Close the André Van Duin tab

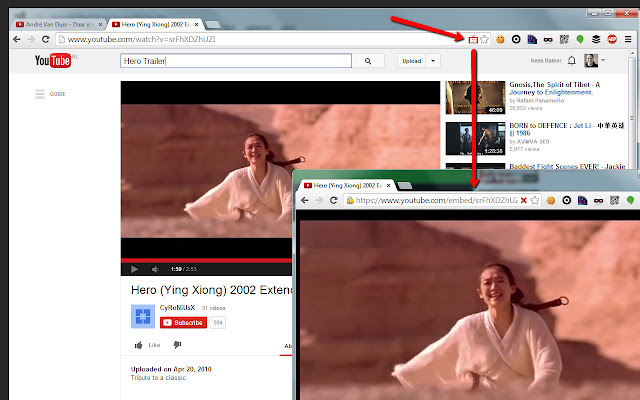pyautogui.click(x=100, y=24)
